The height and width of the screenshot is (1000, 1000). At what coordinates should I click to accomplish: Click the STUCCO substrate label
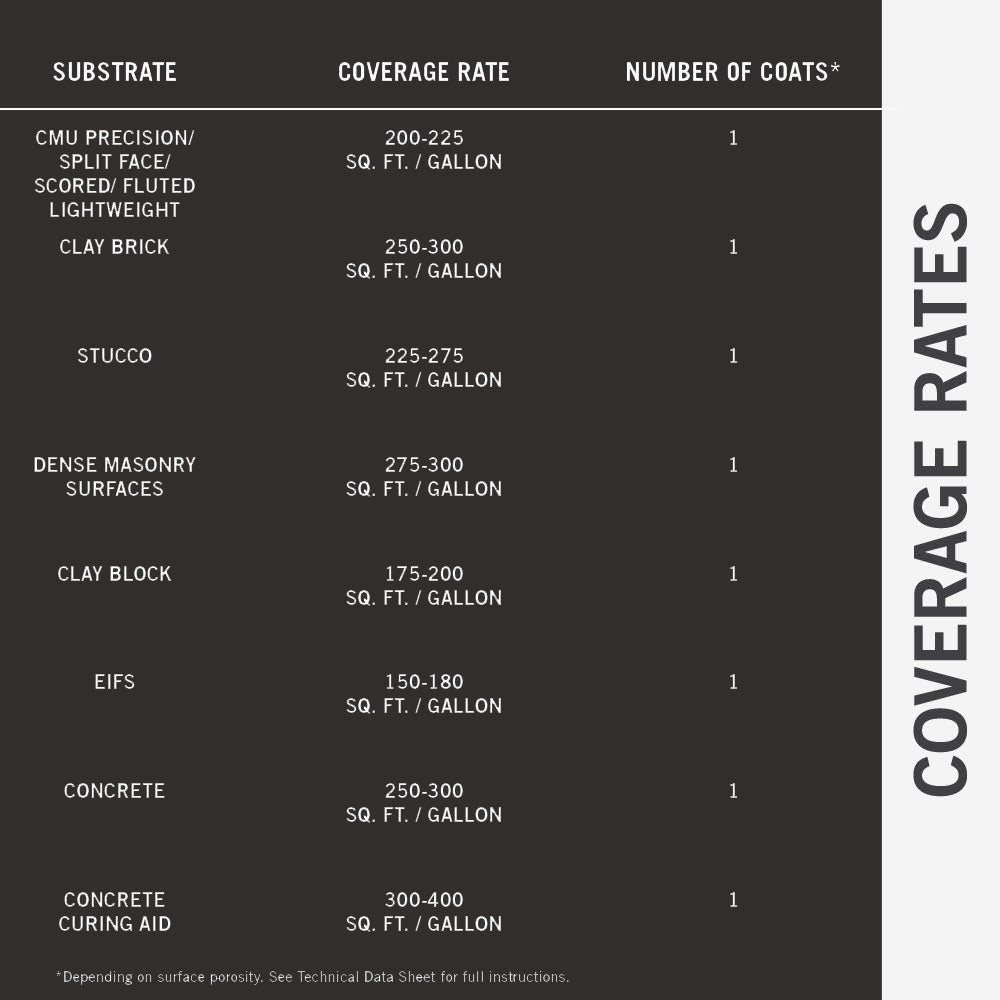[114, 356]
